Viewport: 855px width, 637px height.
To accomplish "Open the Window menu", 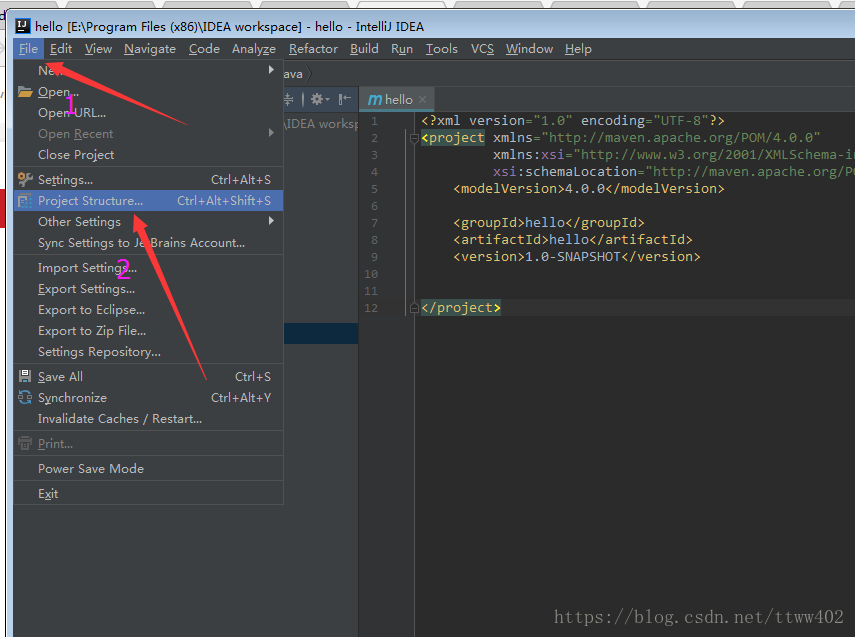I will [529, 49].
